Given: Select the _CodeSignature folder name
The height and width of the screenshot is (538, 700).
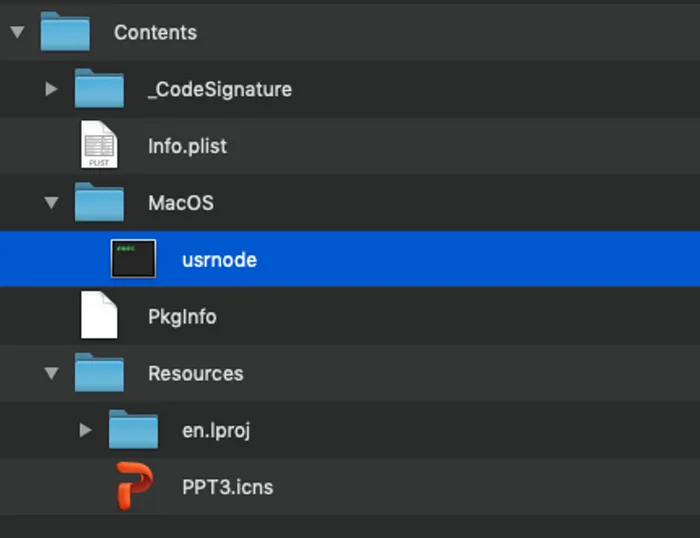Looking at the screenshot, I should (220, 89).
